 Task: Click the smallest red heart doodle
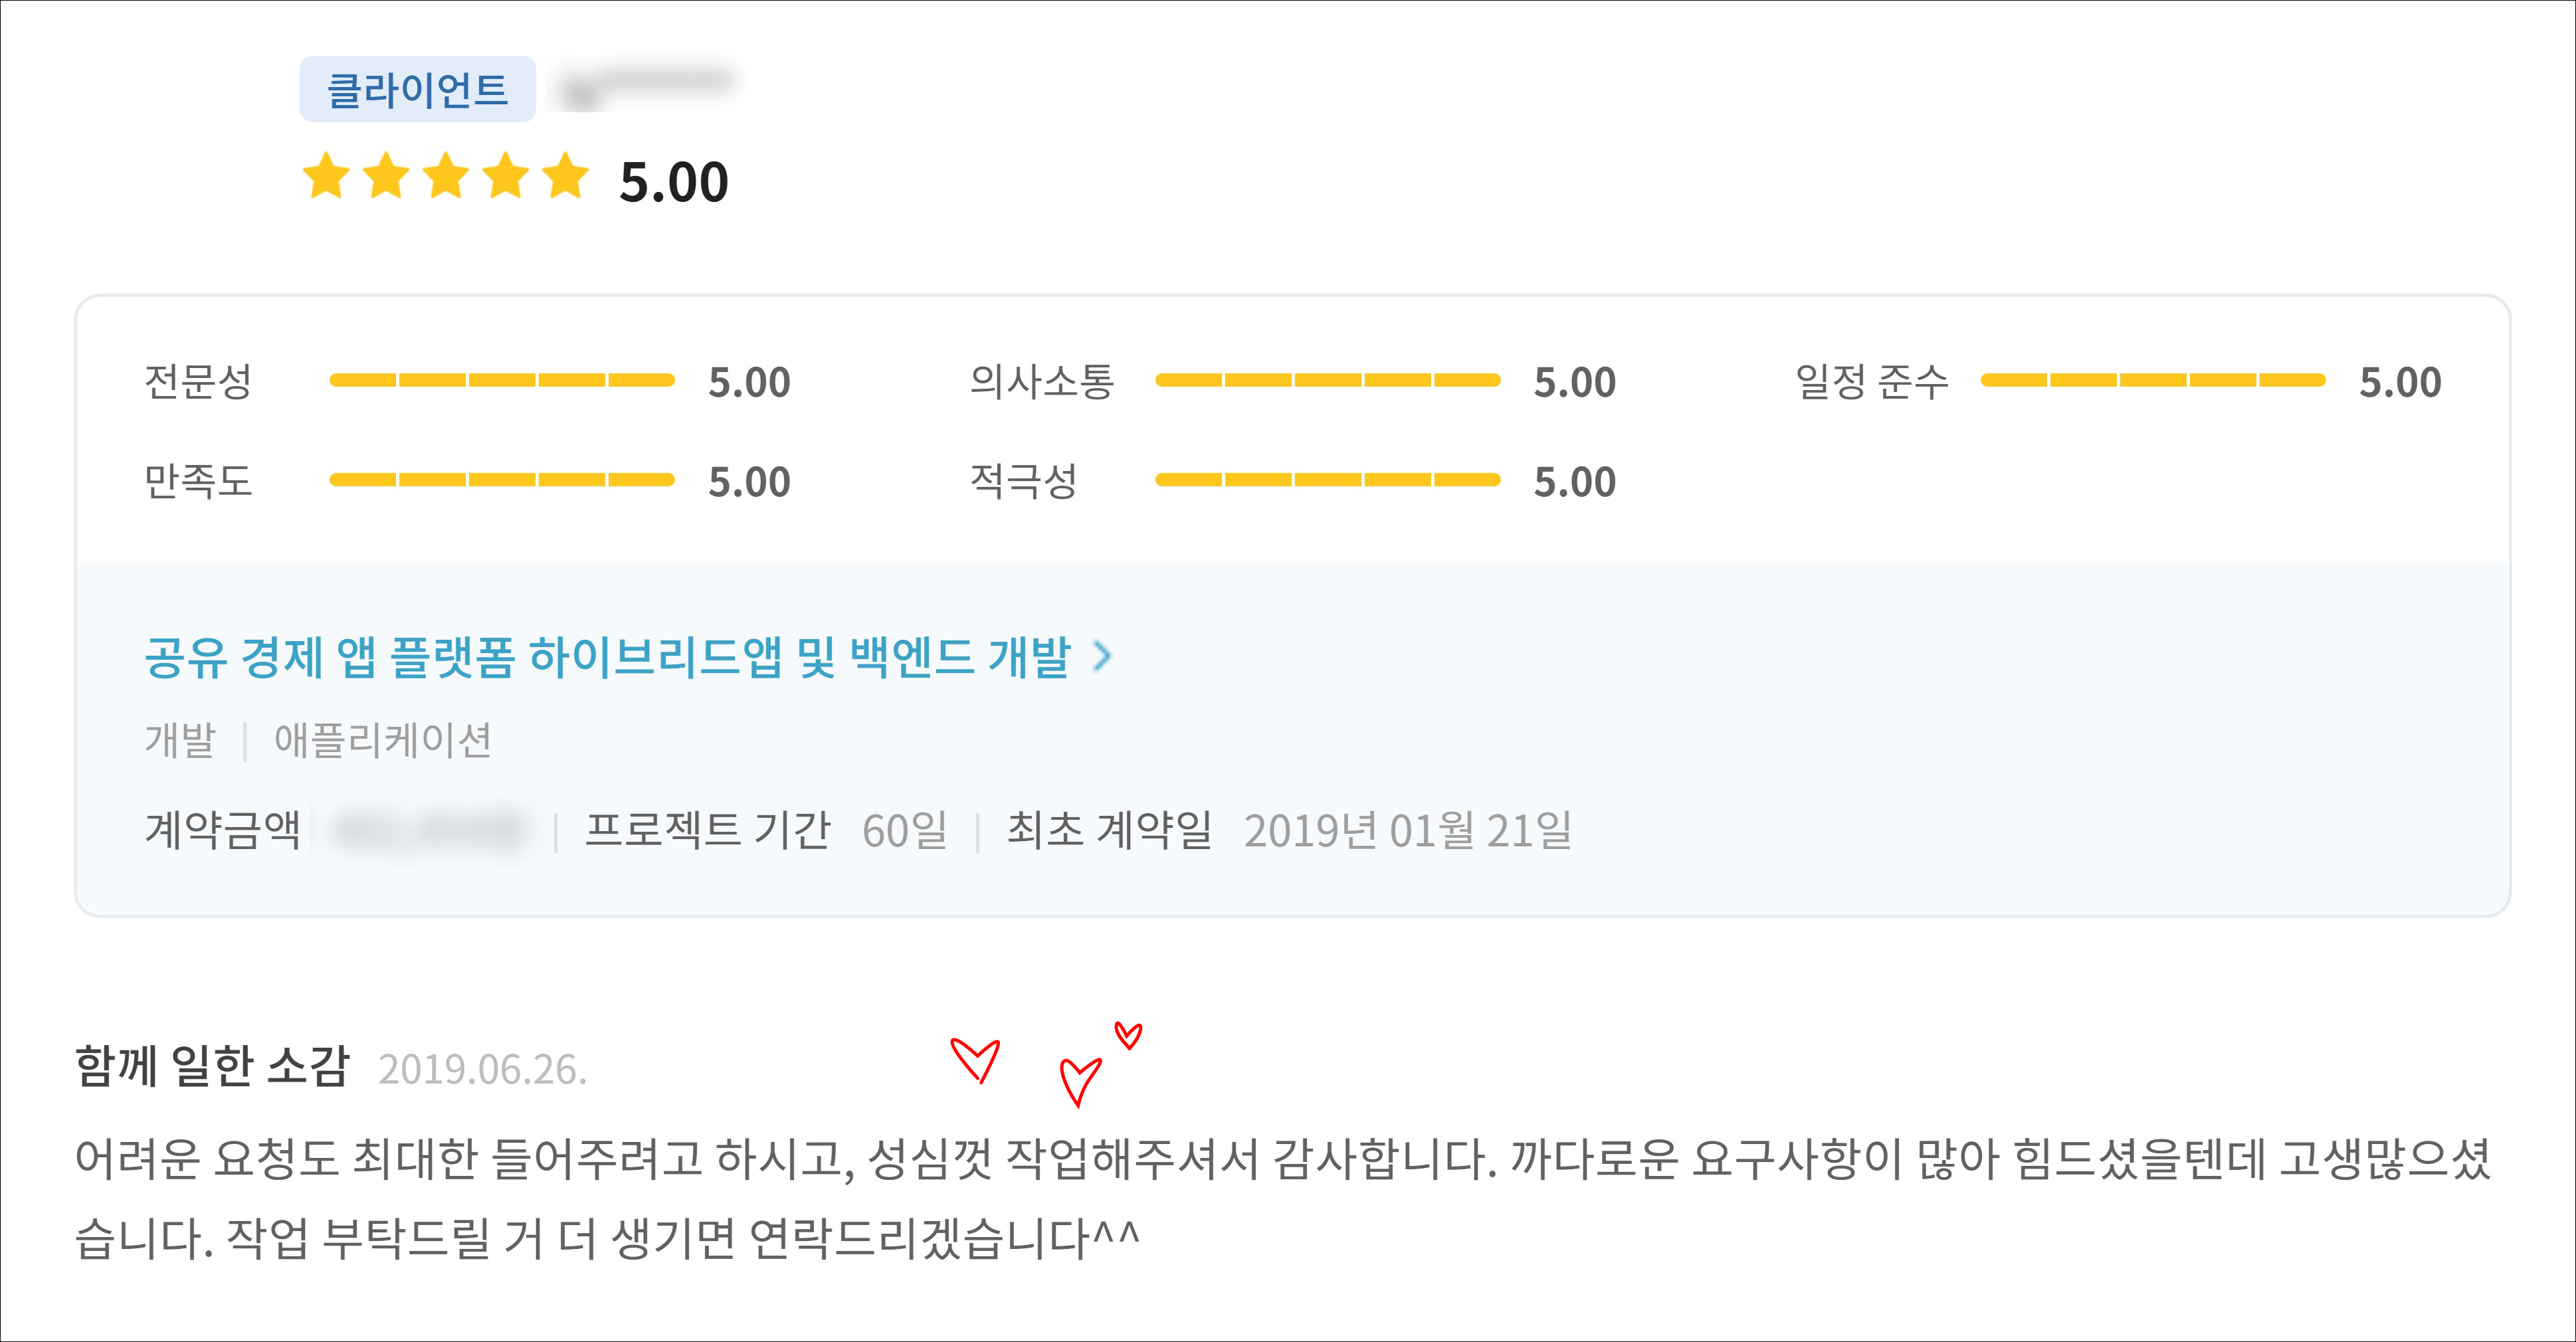point(1128,1035)
